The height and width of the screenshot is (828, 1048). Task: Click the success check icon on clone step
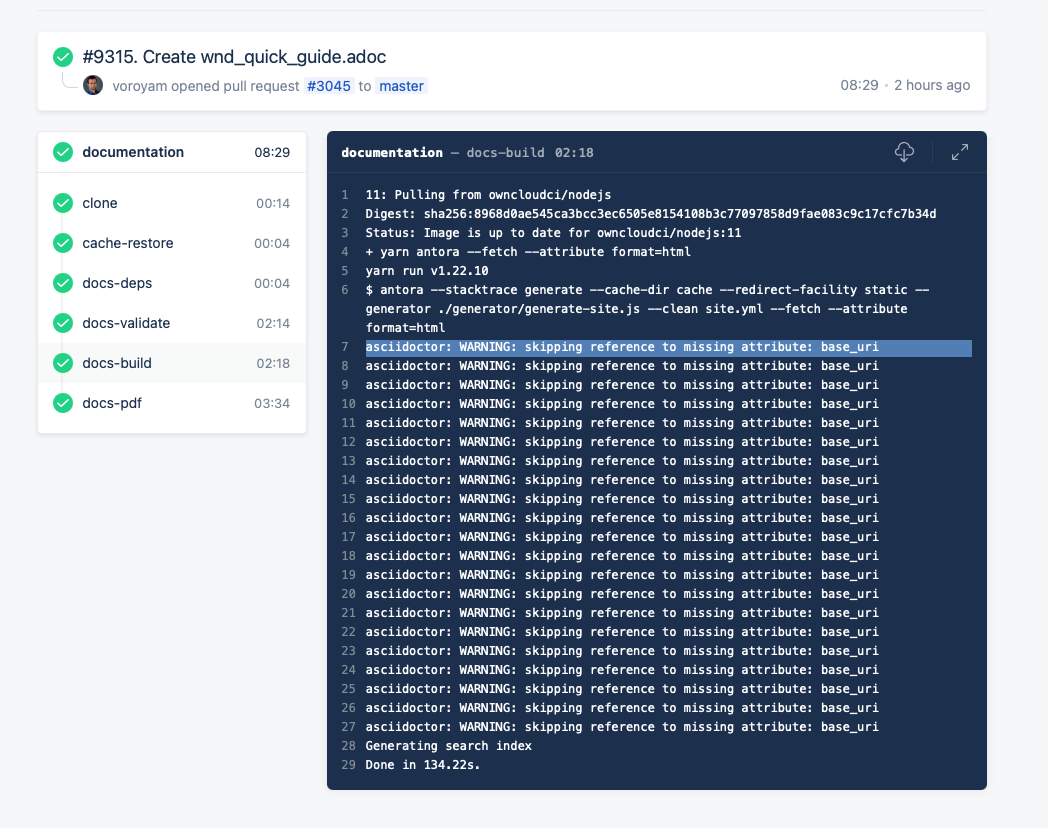click(x=62, y=203)
